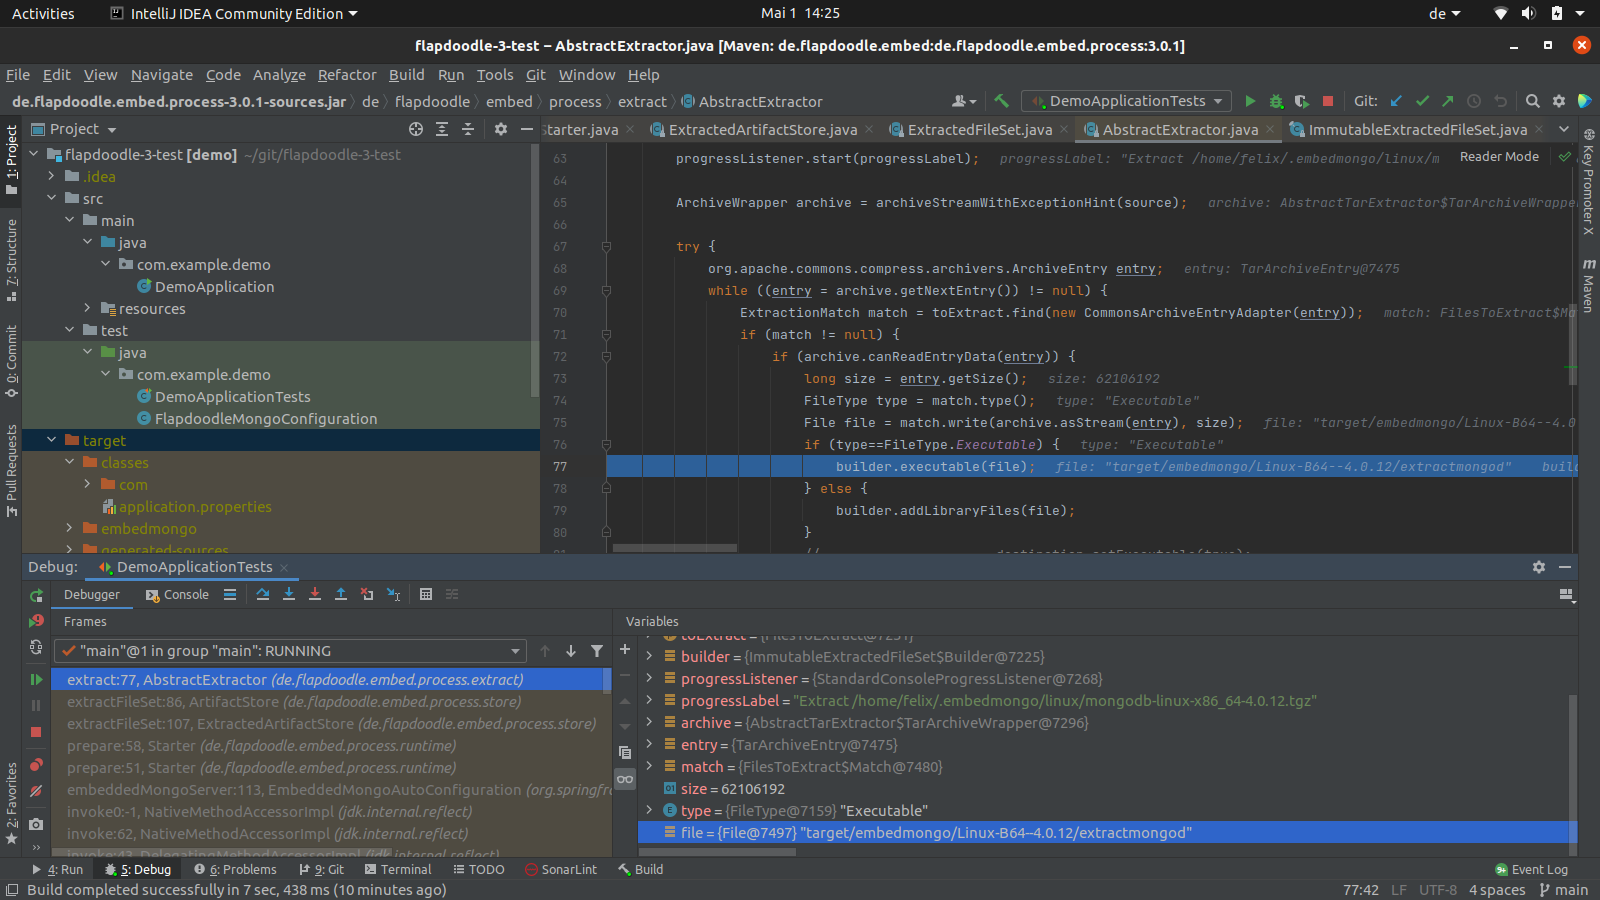
Task: Click the threads filter funnel icon
Action: tap(597, 651)
